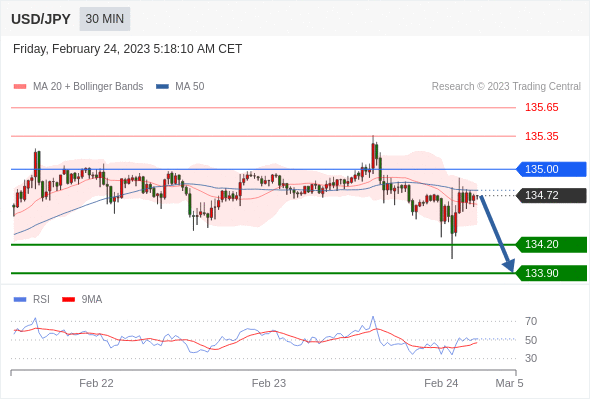Click the blue downward forecast arrow head

point(509,265)
